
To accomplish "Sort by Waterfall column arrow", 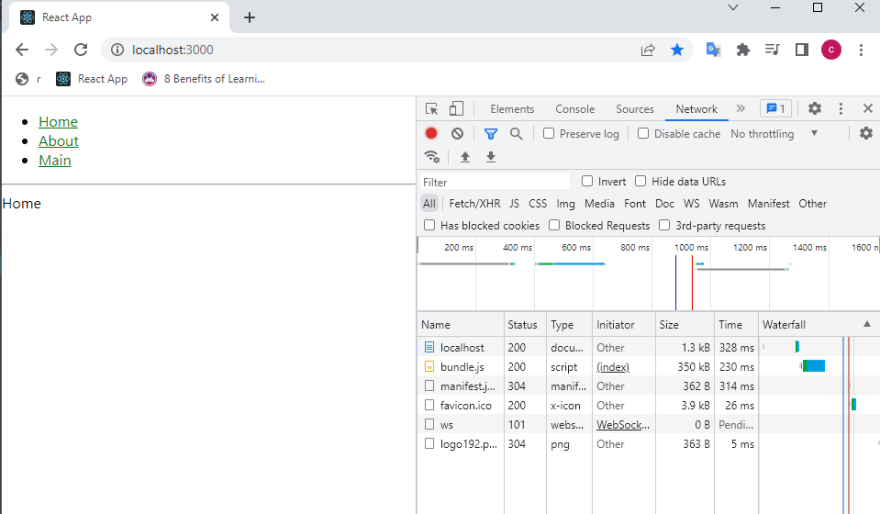I will (x=867, y=324).
